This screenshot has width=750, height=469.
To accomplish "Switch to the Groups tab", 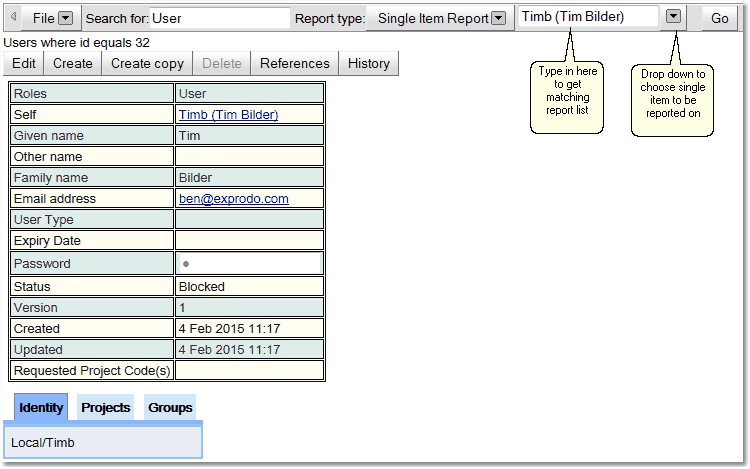I will (170, 407).
